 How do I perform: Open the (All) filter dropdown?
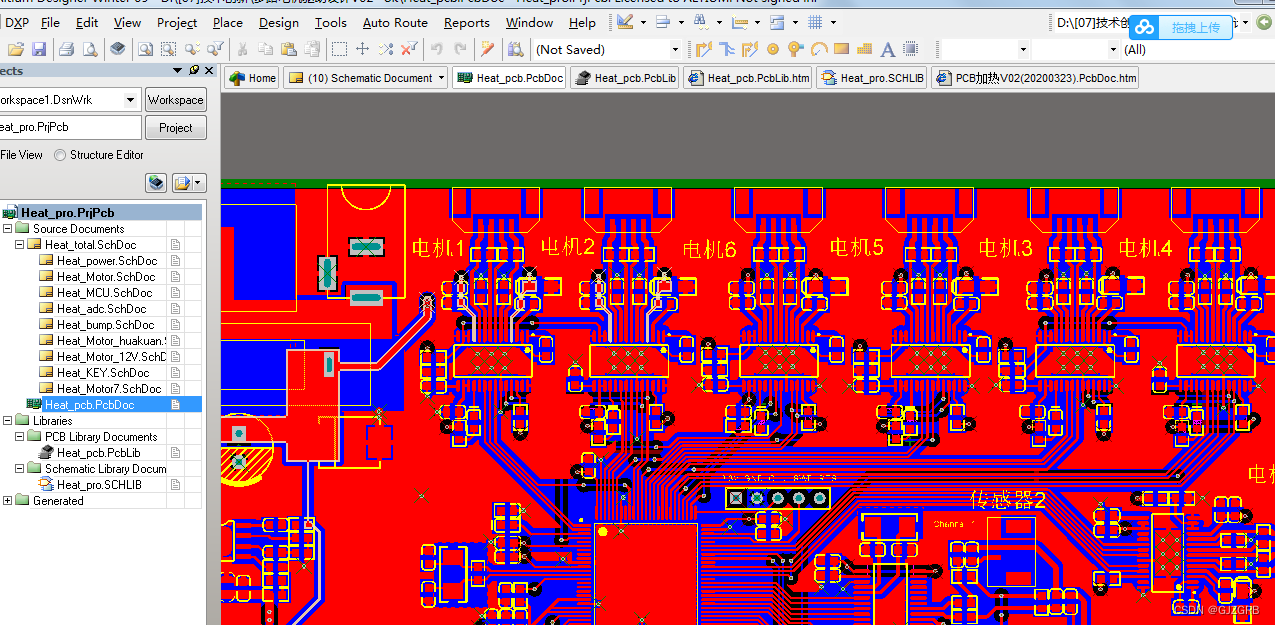(1113, 48)
